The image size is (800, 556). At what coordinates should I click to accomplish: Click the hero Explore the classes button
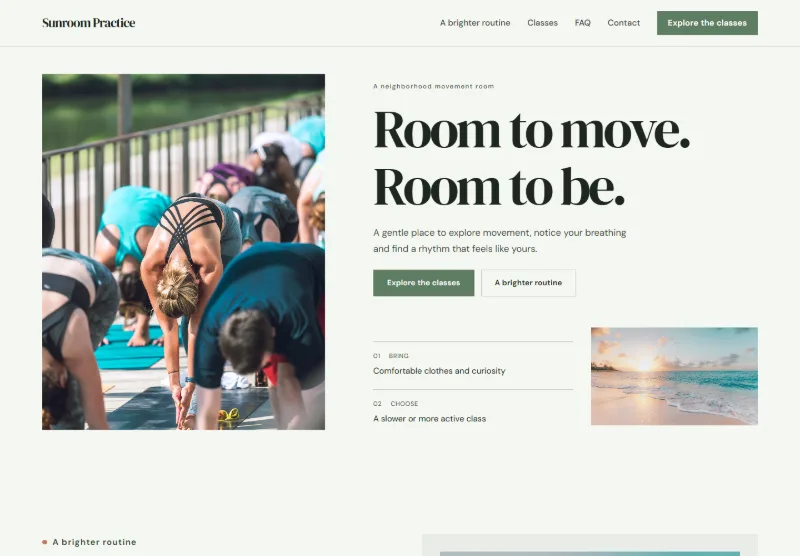click(423, 283)
